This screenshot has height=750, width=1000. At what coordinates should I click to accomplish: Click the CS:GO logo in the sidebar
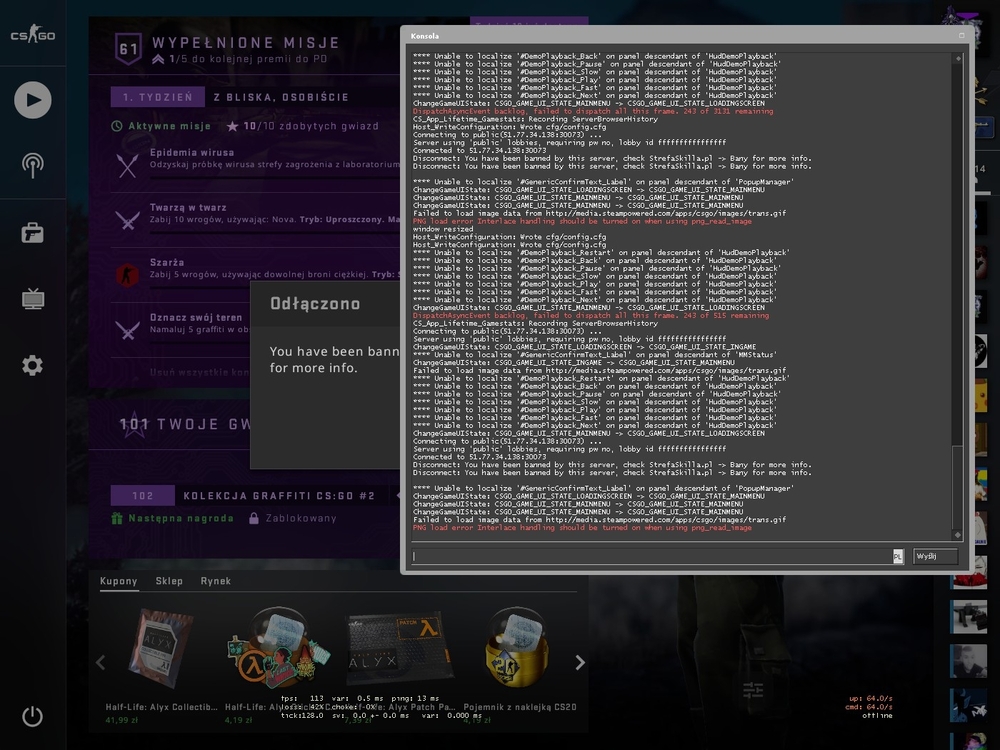click(x=33, y=34)
